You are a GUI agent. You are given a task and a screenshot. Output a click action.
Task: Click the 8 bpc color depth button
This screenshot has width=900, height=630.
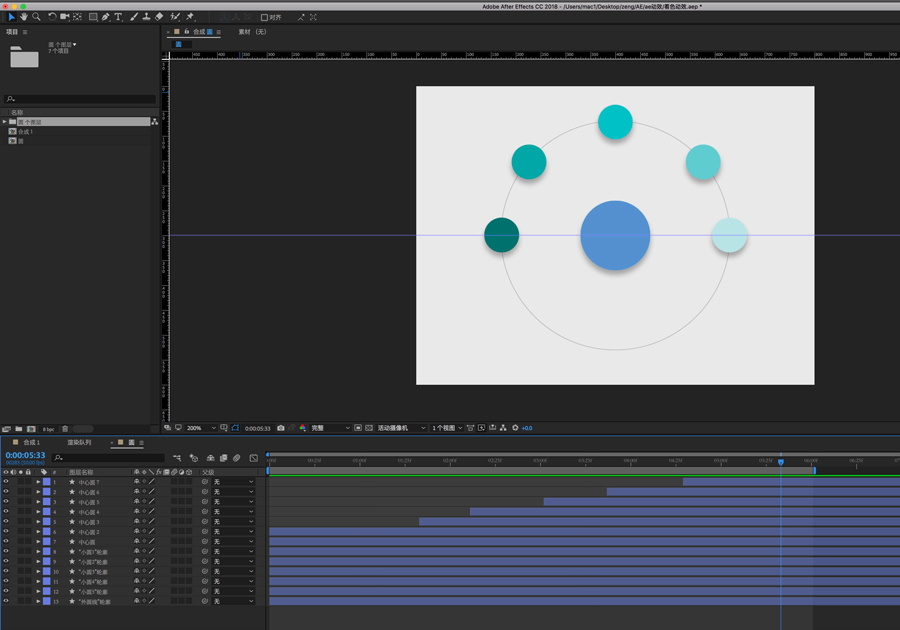[48, 429]
